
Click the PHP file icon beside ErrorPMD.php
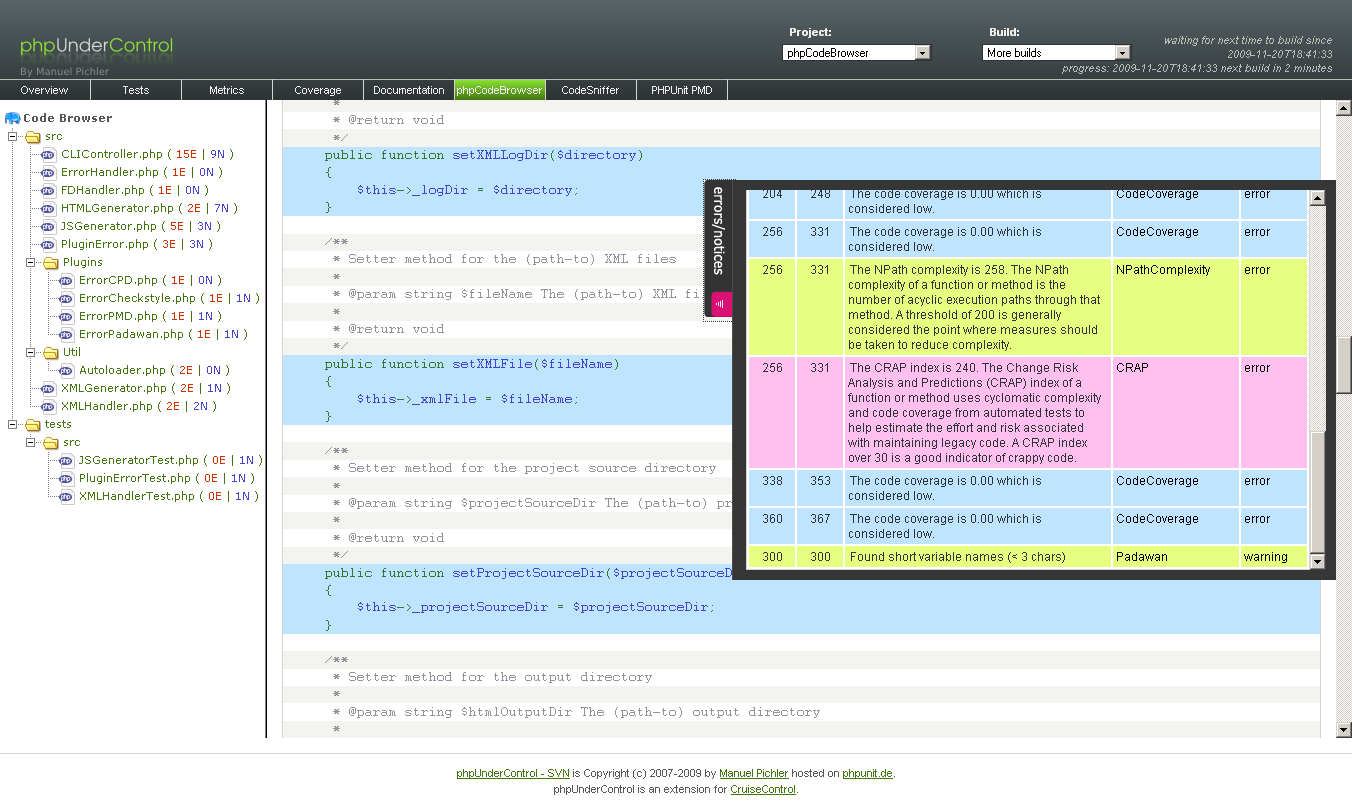67,316
